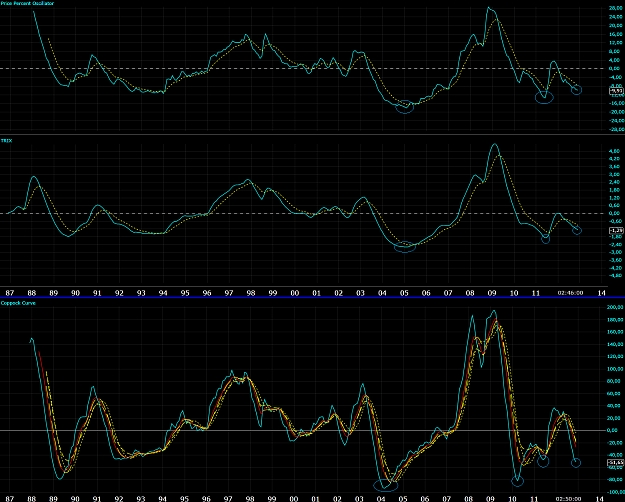Click -28,00 on the oscillator price scale
Screen dimensions: 625x502
coord(615,129)
